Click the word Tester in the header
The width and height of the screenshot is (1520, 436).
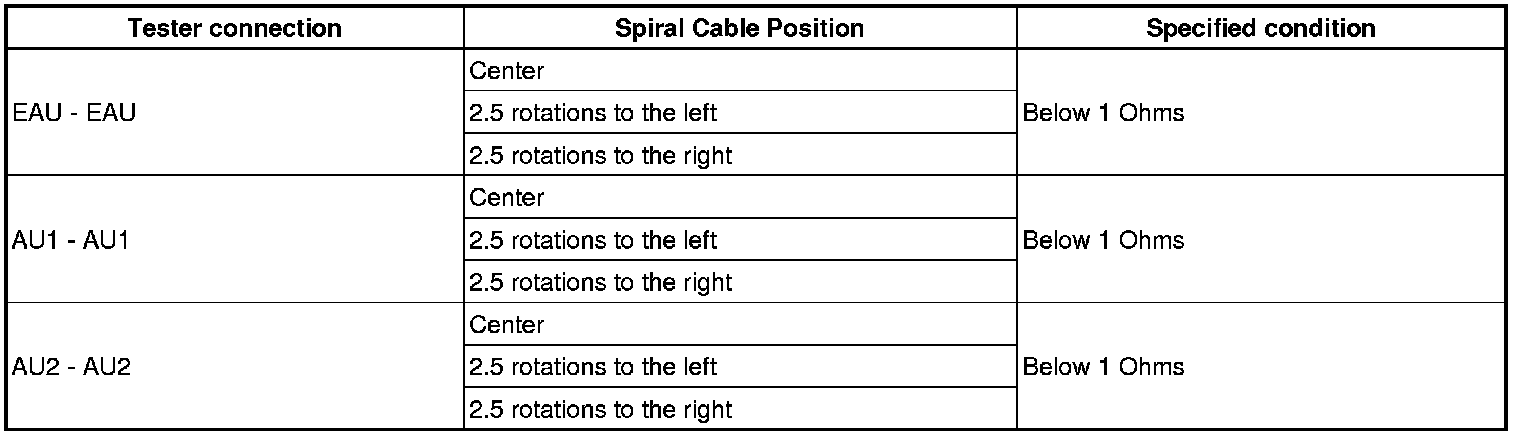[x=162, y=28]
